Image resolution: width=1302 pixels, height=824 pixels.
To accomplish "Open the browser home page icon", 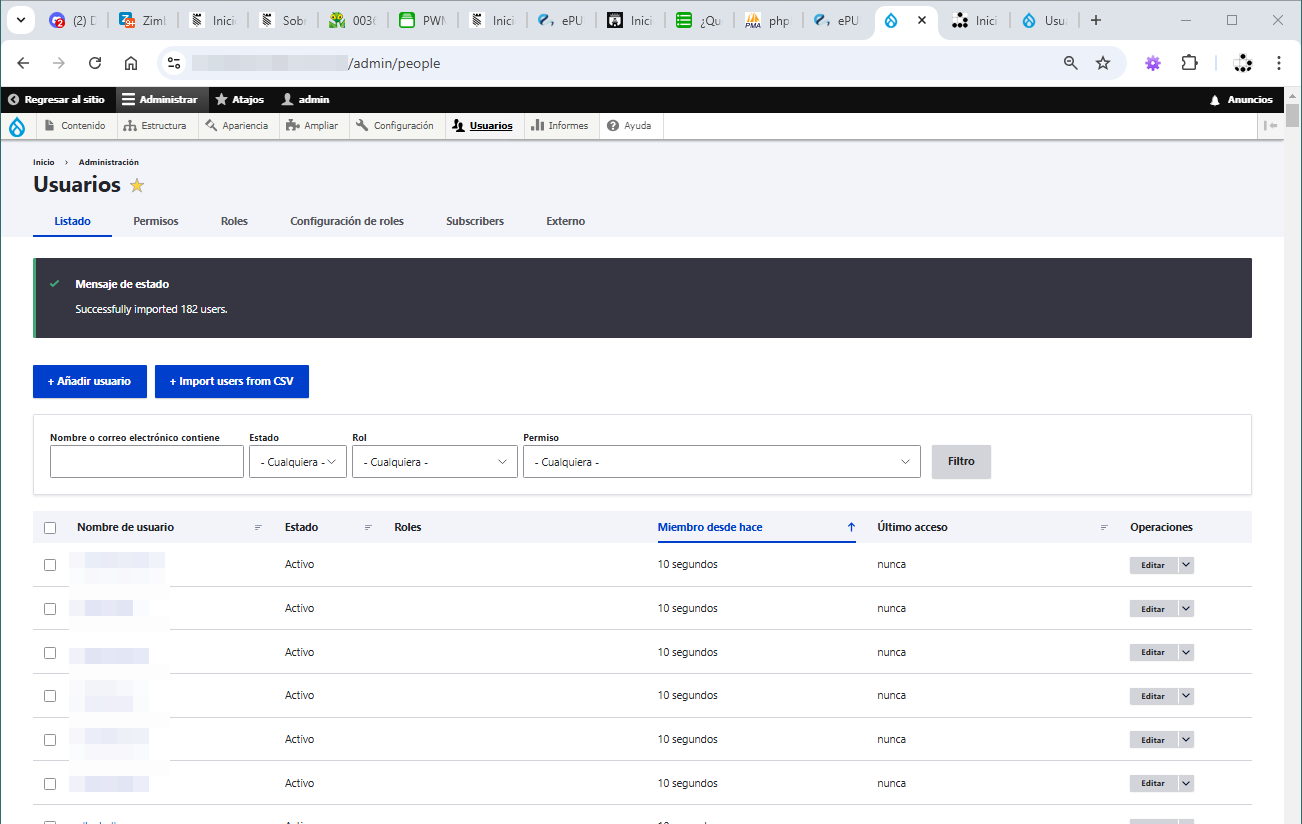I will [131, 63].
